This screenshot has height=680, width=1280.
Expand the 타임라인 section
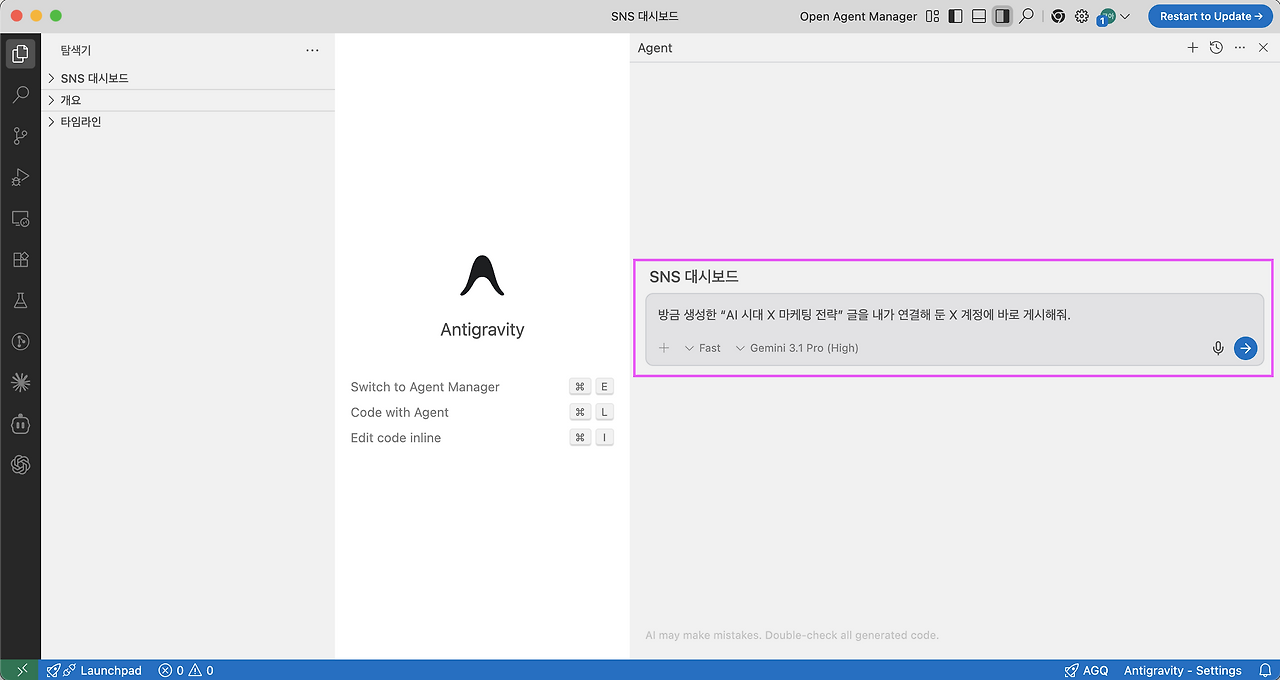click(188, 122)
